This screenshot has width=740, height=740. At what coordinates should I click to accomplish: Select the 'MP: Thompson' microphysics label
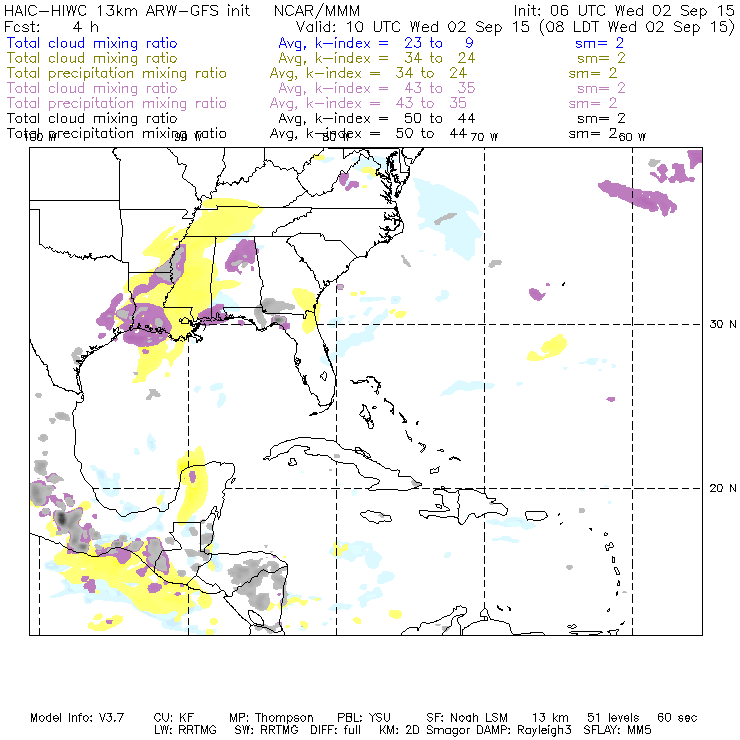(271, 718)
